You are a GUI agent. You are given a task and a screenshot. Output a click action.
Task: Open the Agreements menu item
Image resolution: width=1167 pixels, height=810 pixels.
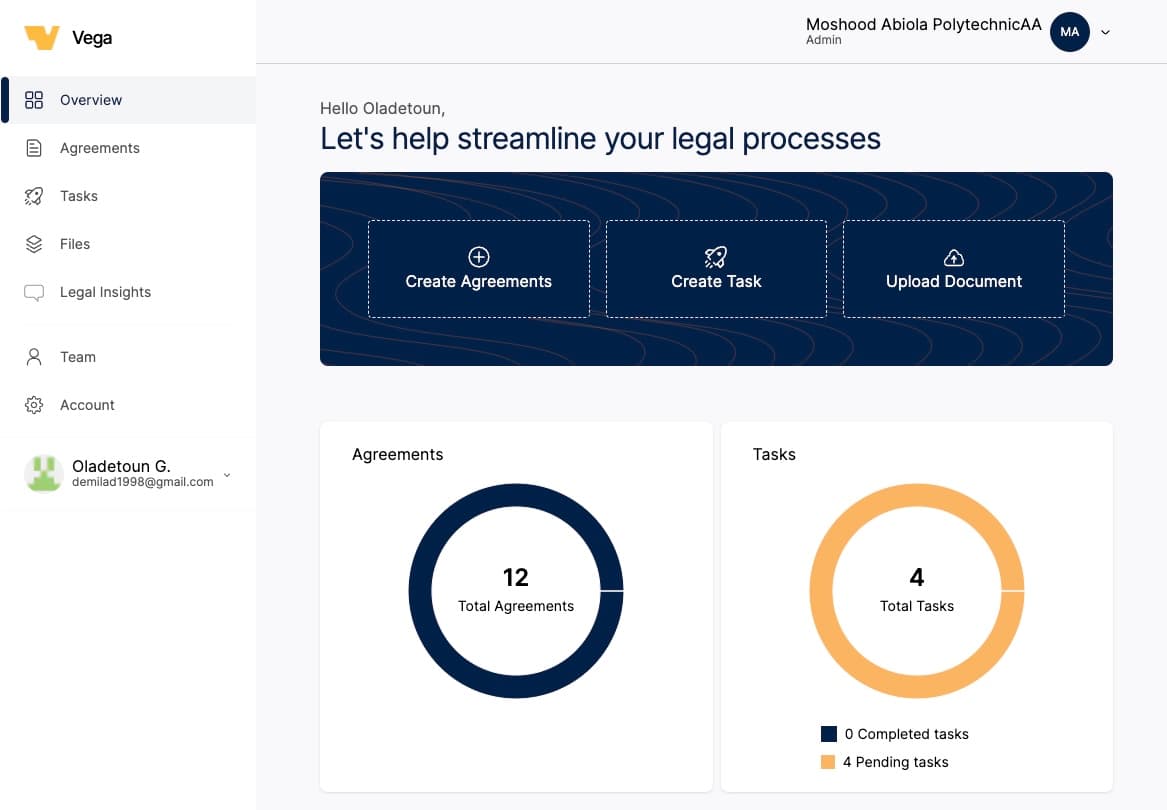click(x=99, y=148)
